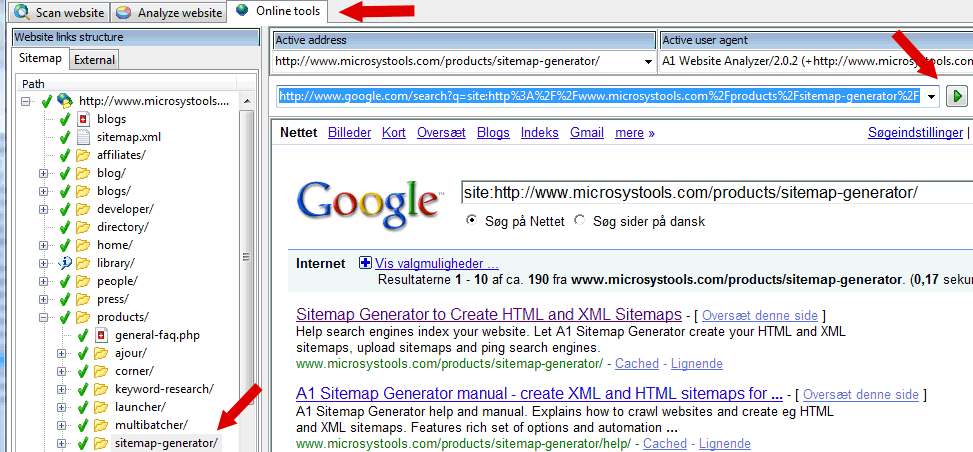The height and width of the screenshot is (452, 973).
Task: Expand the people/ folder node
Action: [43, 281]
